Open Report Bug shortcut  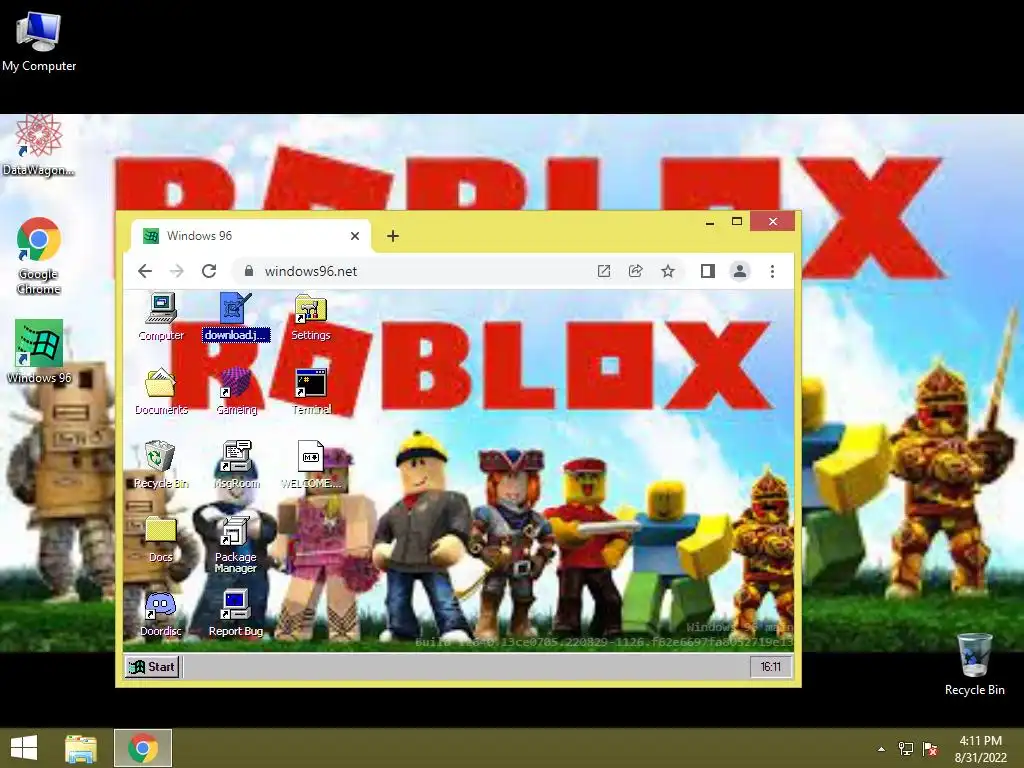point(236,614)
